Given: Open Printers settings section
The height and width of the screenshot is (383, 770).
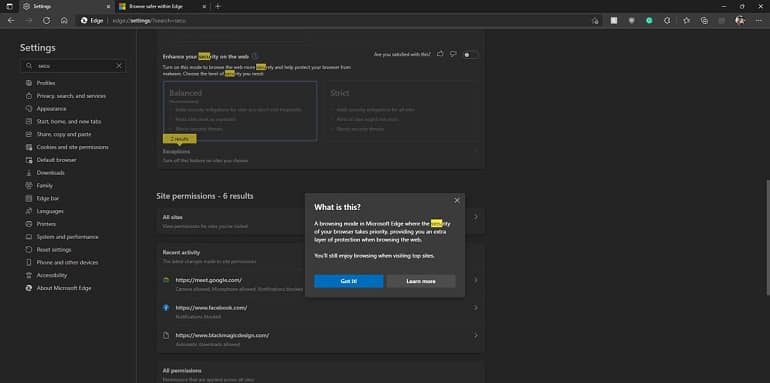Looking at the screenshot, I should pyautogui.click(x=46, y=224).
